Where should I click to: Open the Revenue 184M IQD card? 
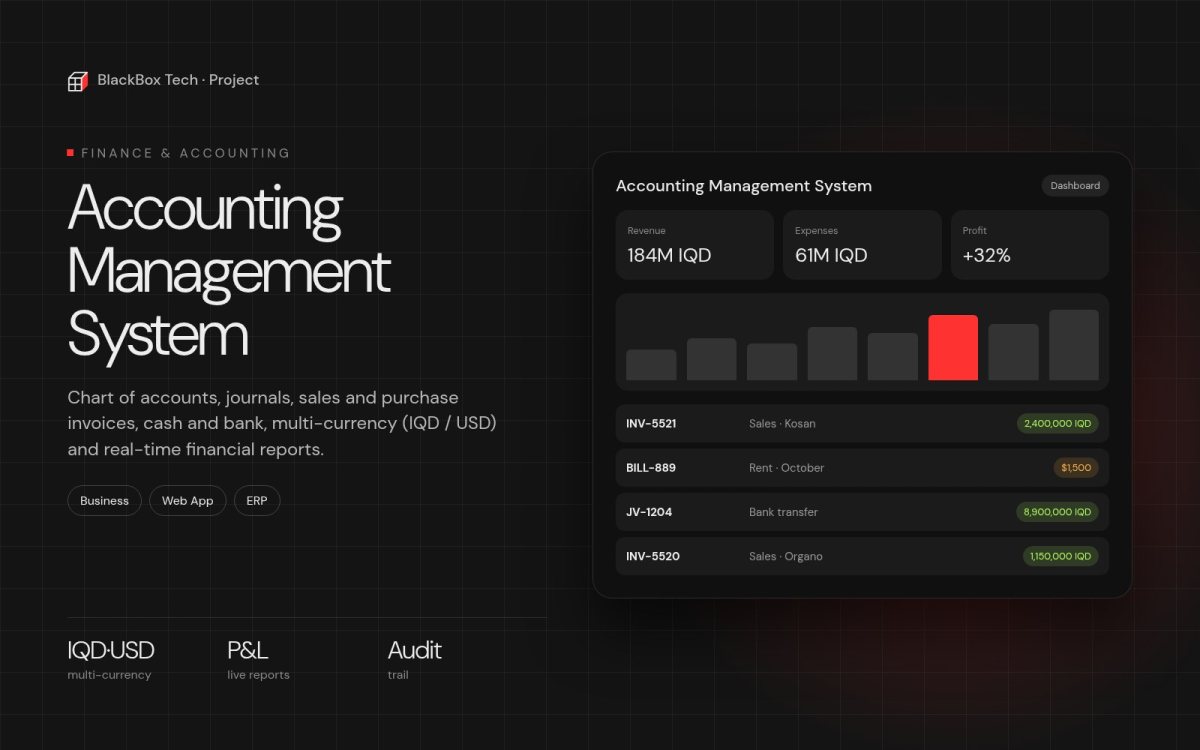[695, 245]
